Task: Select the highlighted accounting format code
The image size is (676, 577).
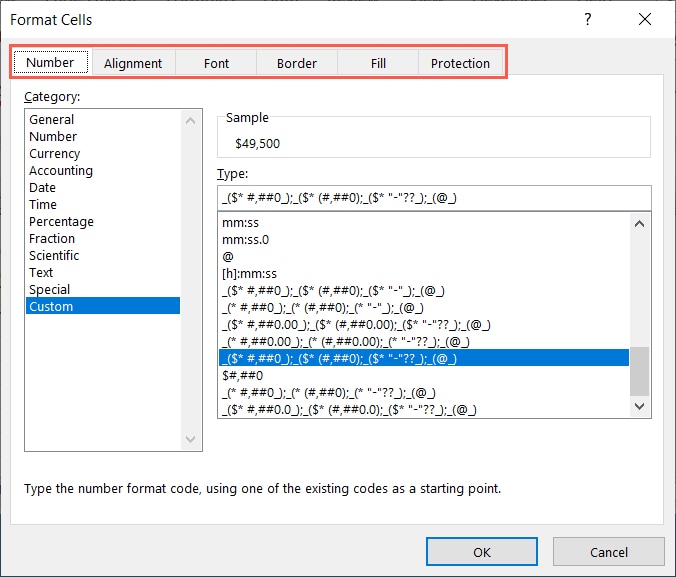Action: click(424, 358)
